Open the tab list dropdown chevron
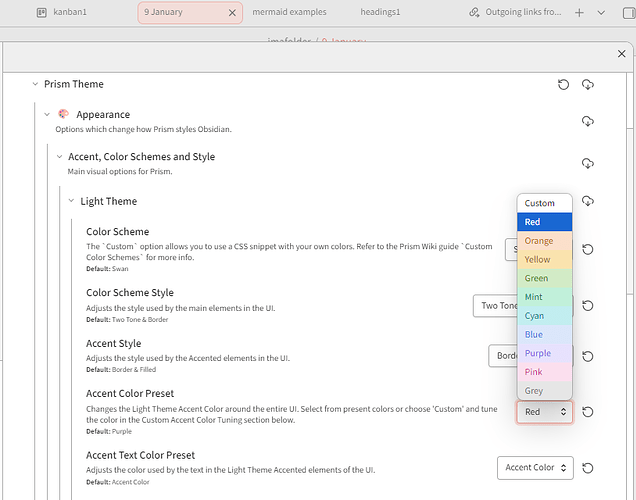The height and width of the screenshot is (500, 636). click(x=601, y=13)
